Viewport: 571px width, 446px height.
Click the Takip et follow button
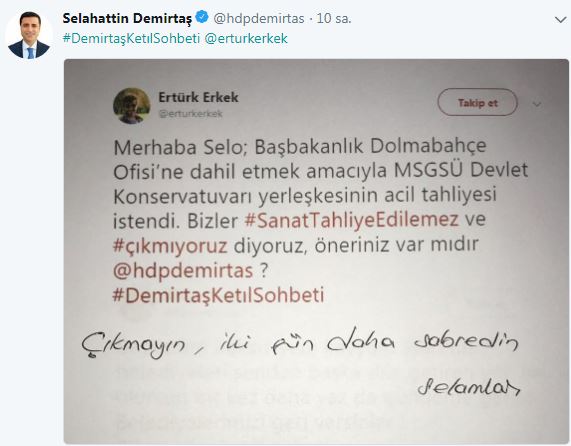(x=477, y=103)
